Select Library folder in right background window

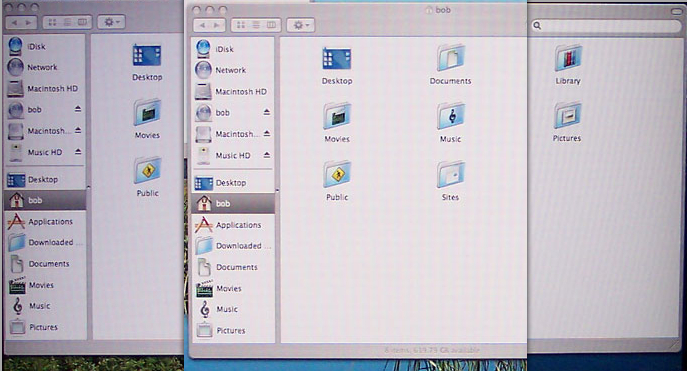tap(568, 58)
